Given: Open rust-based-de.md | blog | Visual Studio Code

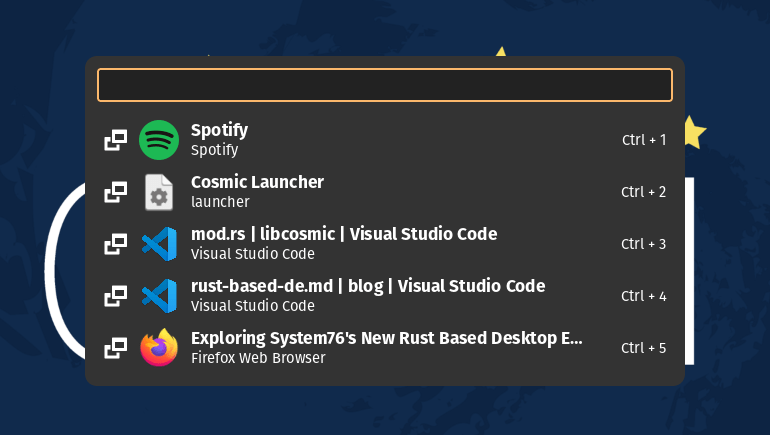Looking at the screenshot, I should (367, 286).
